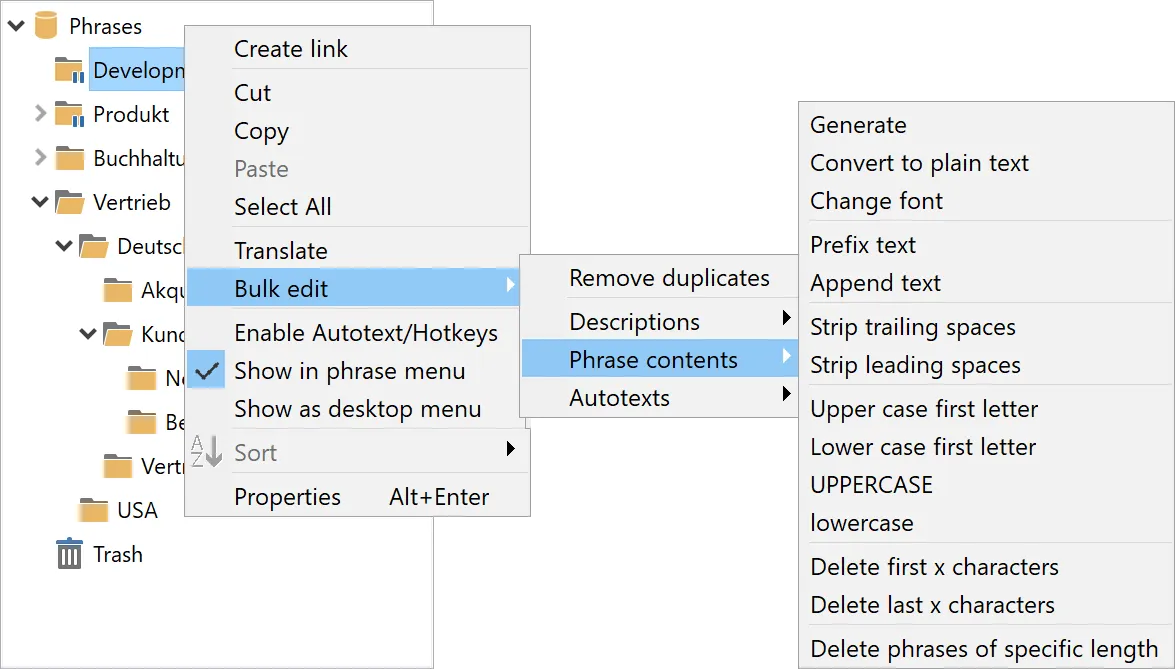The width and height of the screenshot is (1175, 669).
Task: Choose Remove duplicates from Bulk edit submenu
Action: (668, 278)
